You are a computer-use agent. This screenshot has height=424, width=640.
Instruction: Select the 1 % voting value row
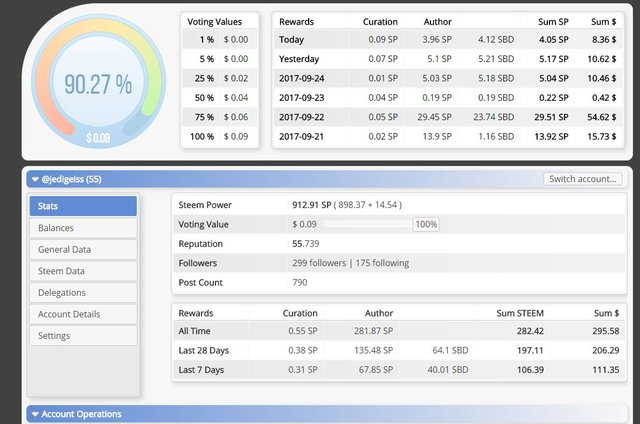(220, 40)
